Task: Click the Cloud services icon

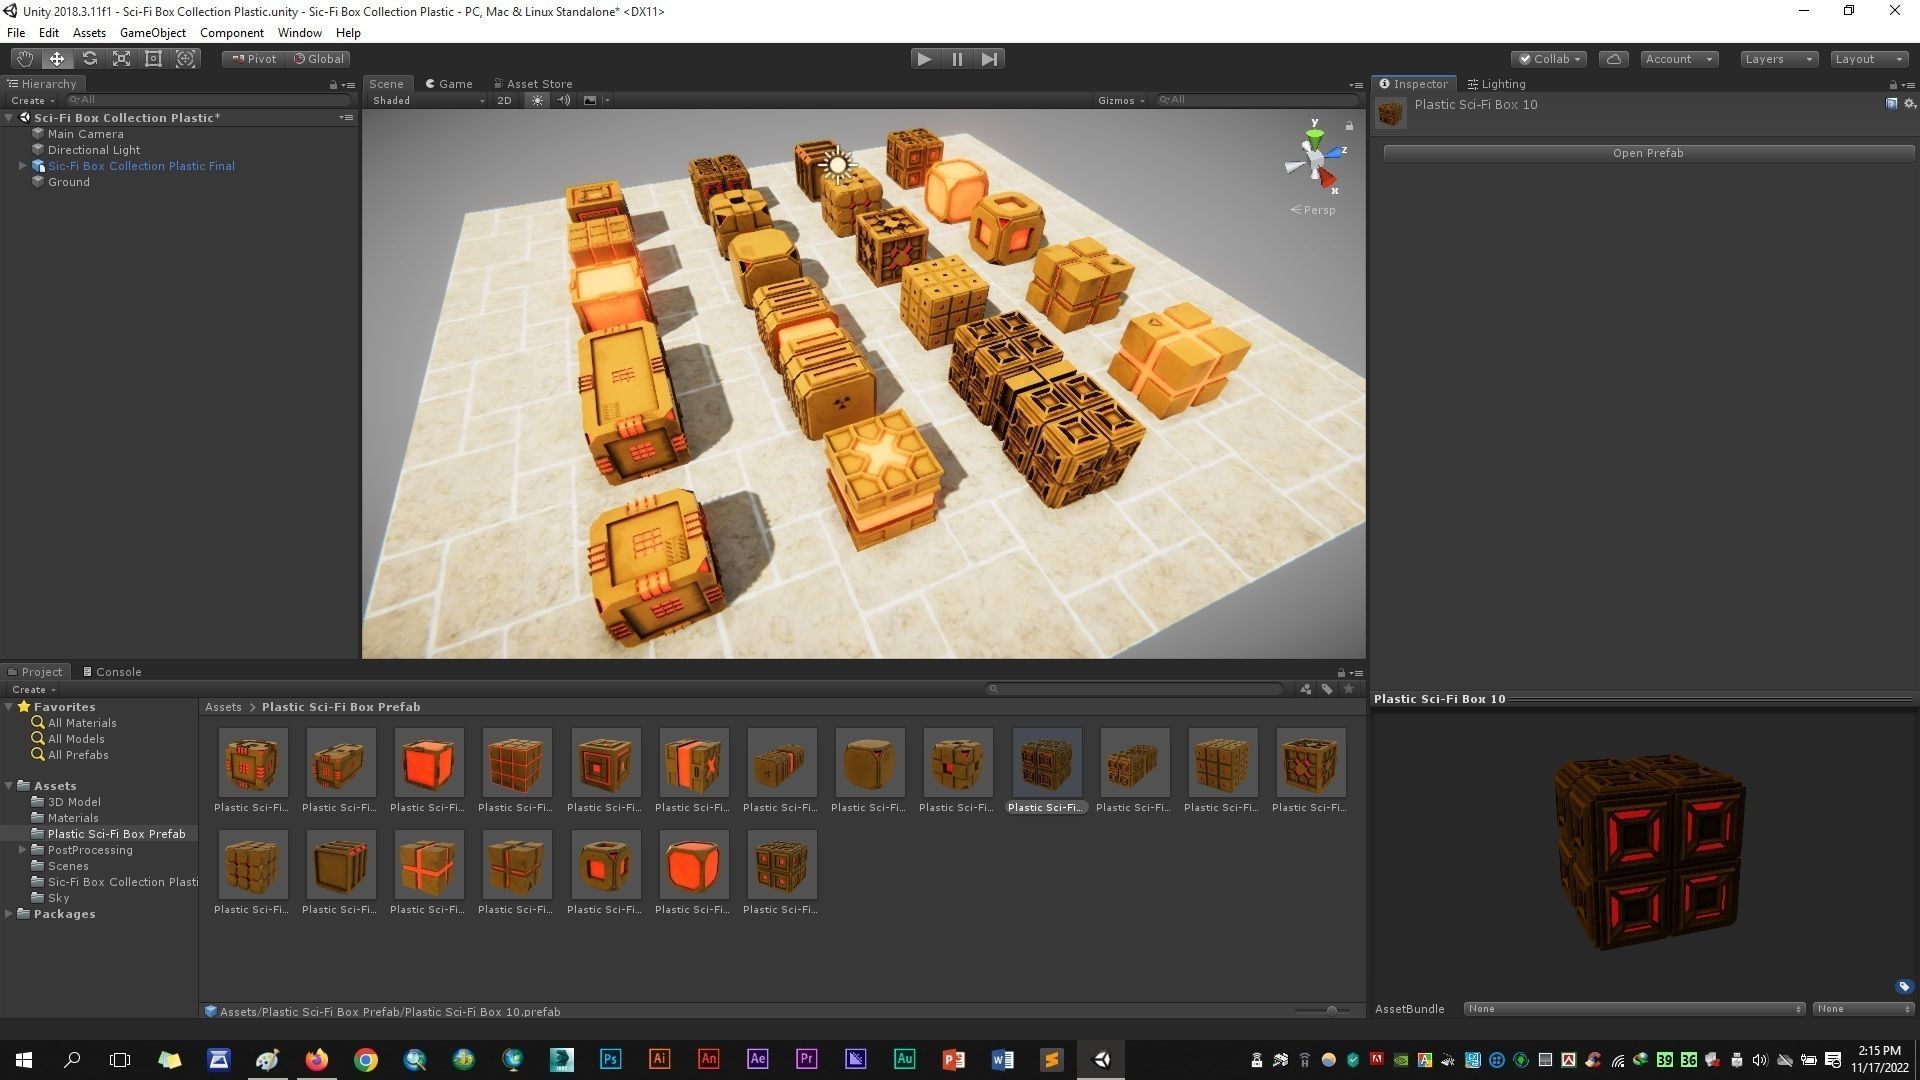Action: 1613,59
